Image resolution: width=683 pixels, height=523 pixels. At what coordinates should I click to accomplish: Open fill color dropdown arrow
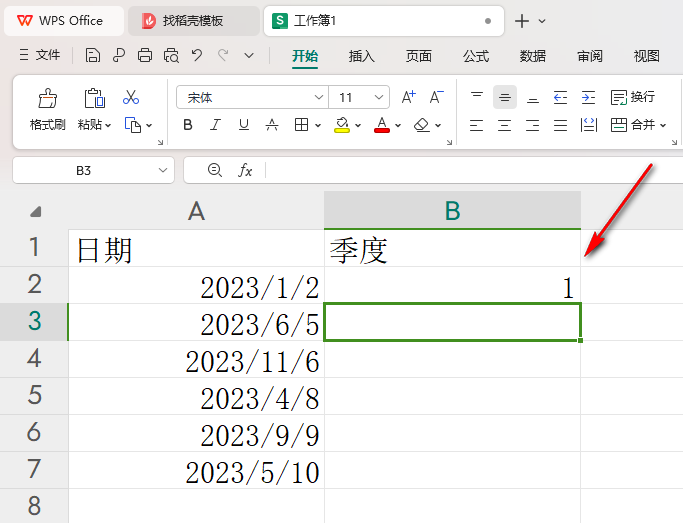358,125
